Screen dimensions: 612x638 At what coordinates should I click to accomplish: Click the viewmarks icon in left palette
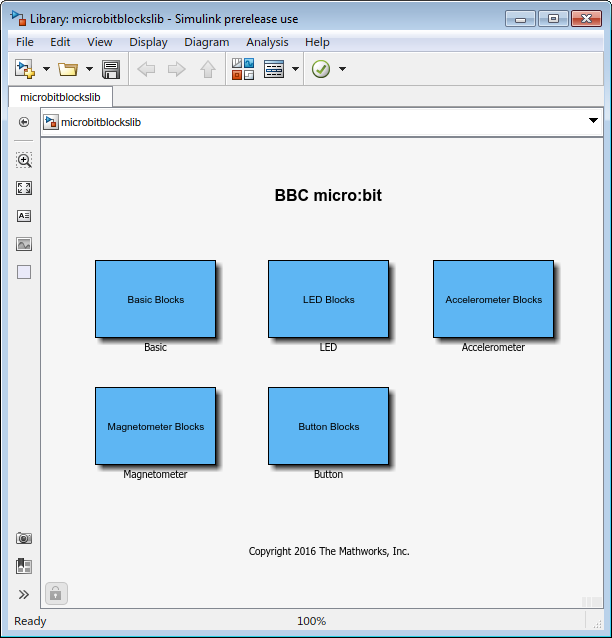tap(24, 566)
